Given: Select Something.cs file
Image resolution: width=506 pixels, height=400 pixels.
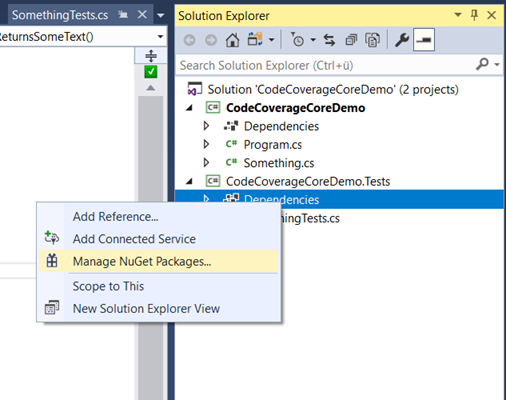Looking at the screenshot, I should 279,163.
